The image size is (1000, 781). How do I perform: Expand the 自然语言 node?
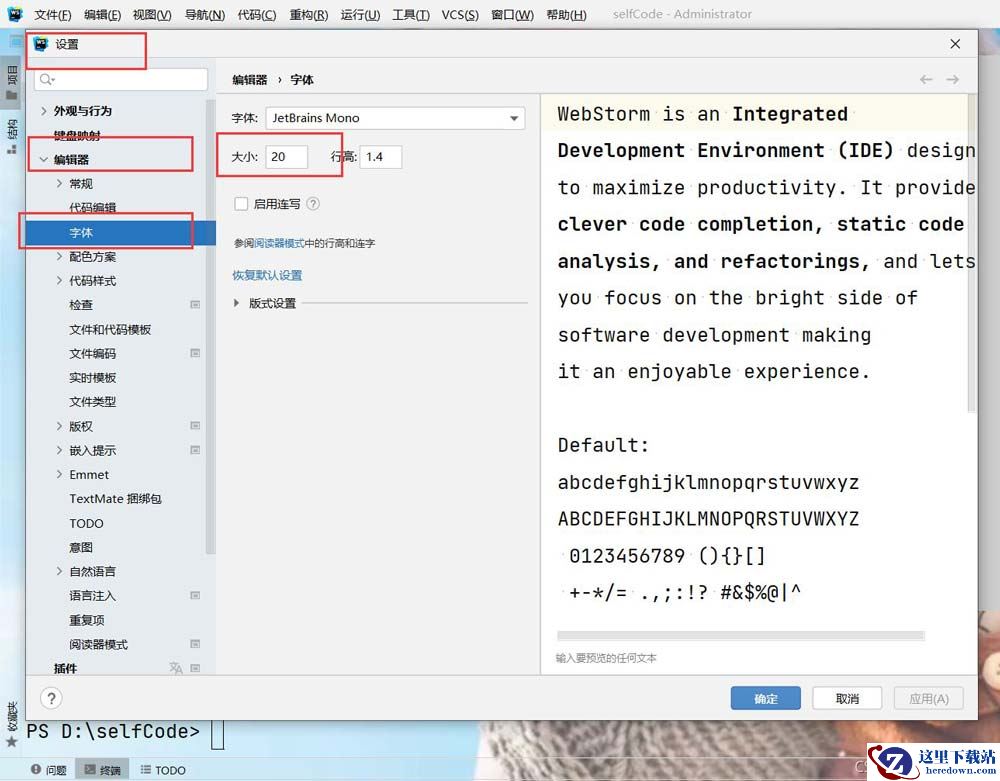(59, 571)
